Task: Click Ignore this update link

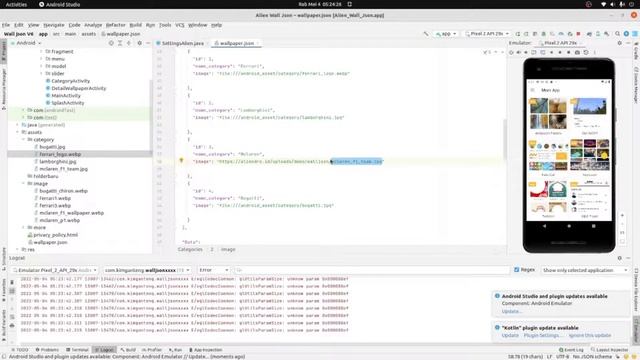Action: [x=590, y=335]
